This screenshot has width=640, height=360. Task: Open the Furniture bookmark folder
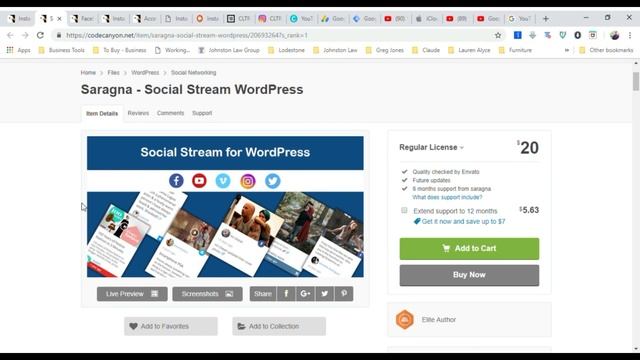pyautogui.click(x=515, y=50)
